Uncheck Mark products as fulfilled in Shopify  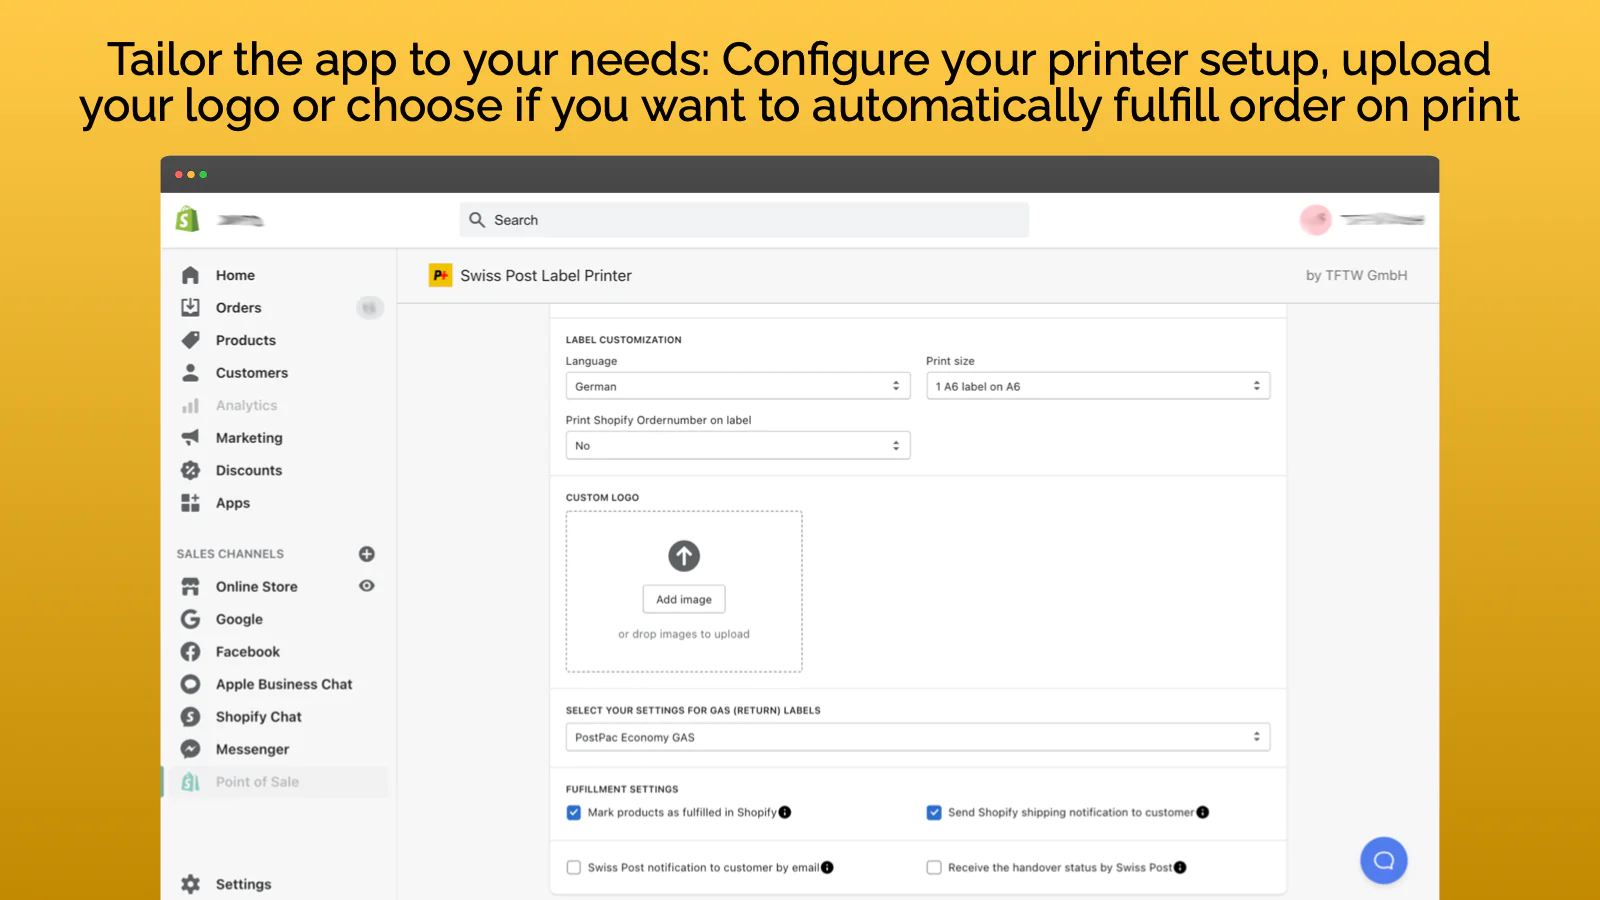pos(573,812)
